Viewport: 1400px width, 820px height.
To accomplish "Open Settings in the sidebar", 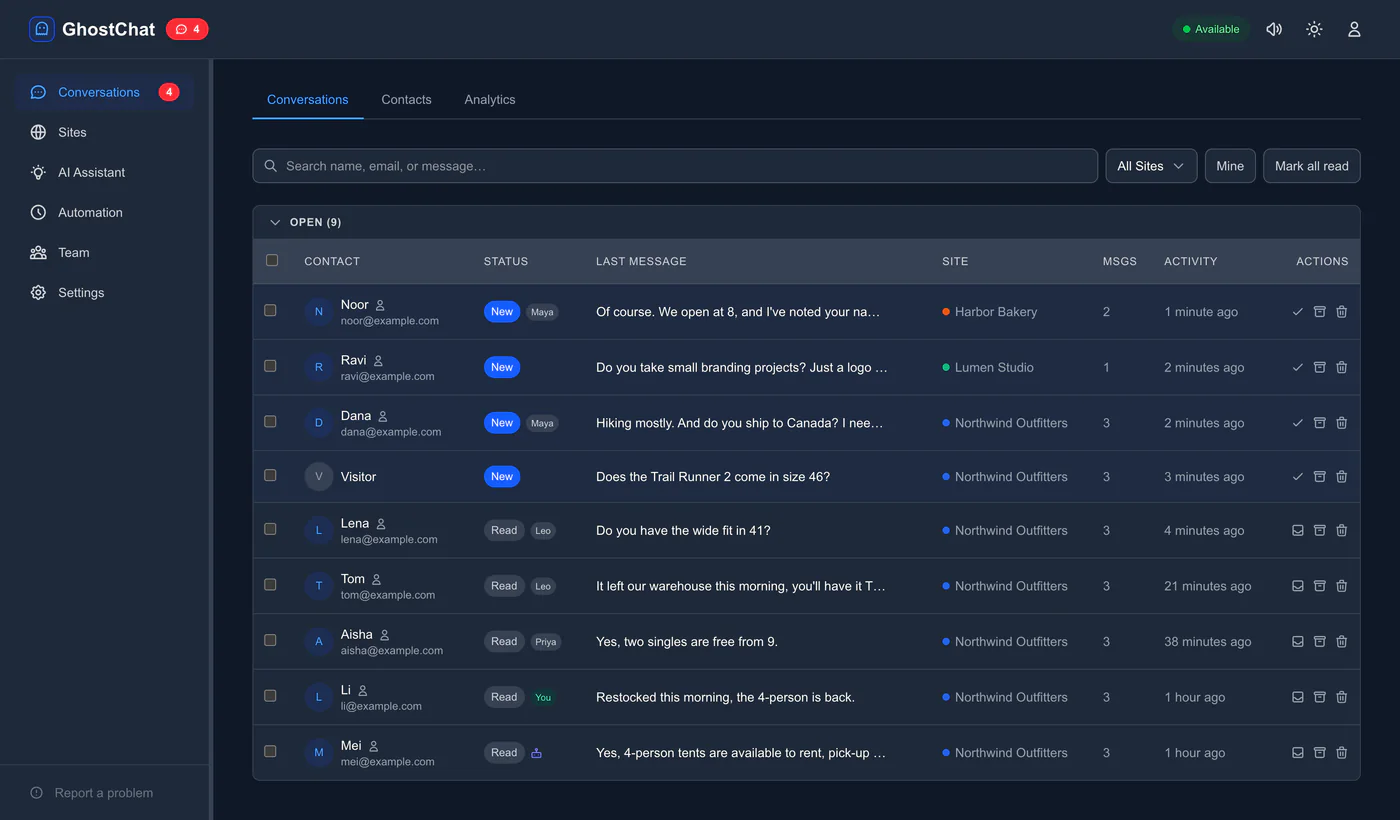I will click(104, 292).
